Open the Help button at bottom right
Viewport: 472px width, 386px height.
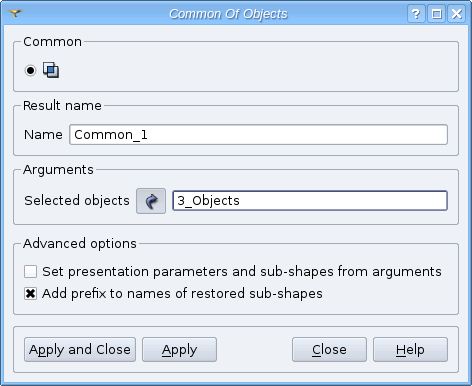(410, 350)
